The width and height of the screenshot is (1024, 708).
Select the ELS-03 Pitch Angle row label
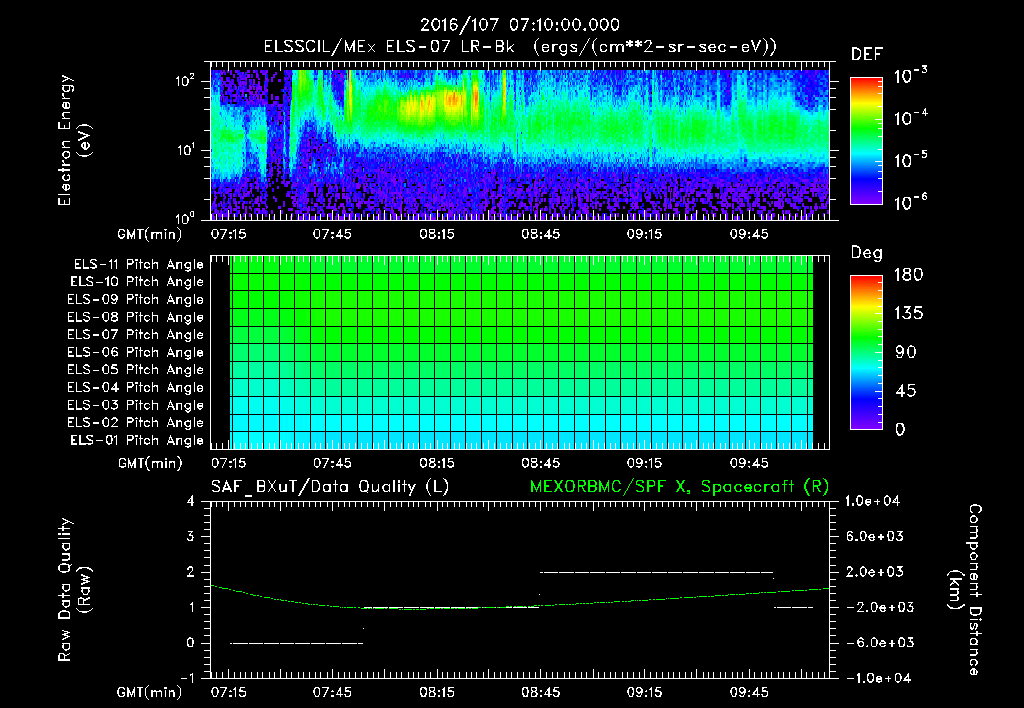136,406
